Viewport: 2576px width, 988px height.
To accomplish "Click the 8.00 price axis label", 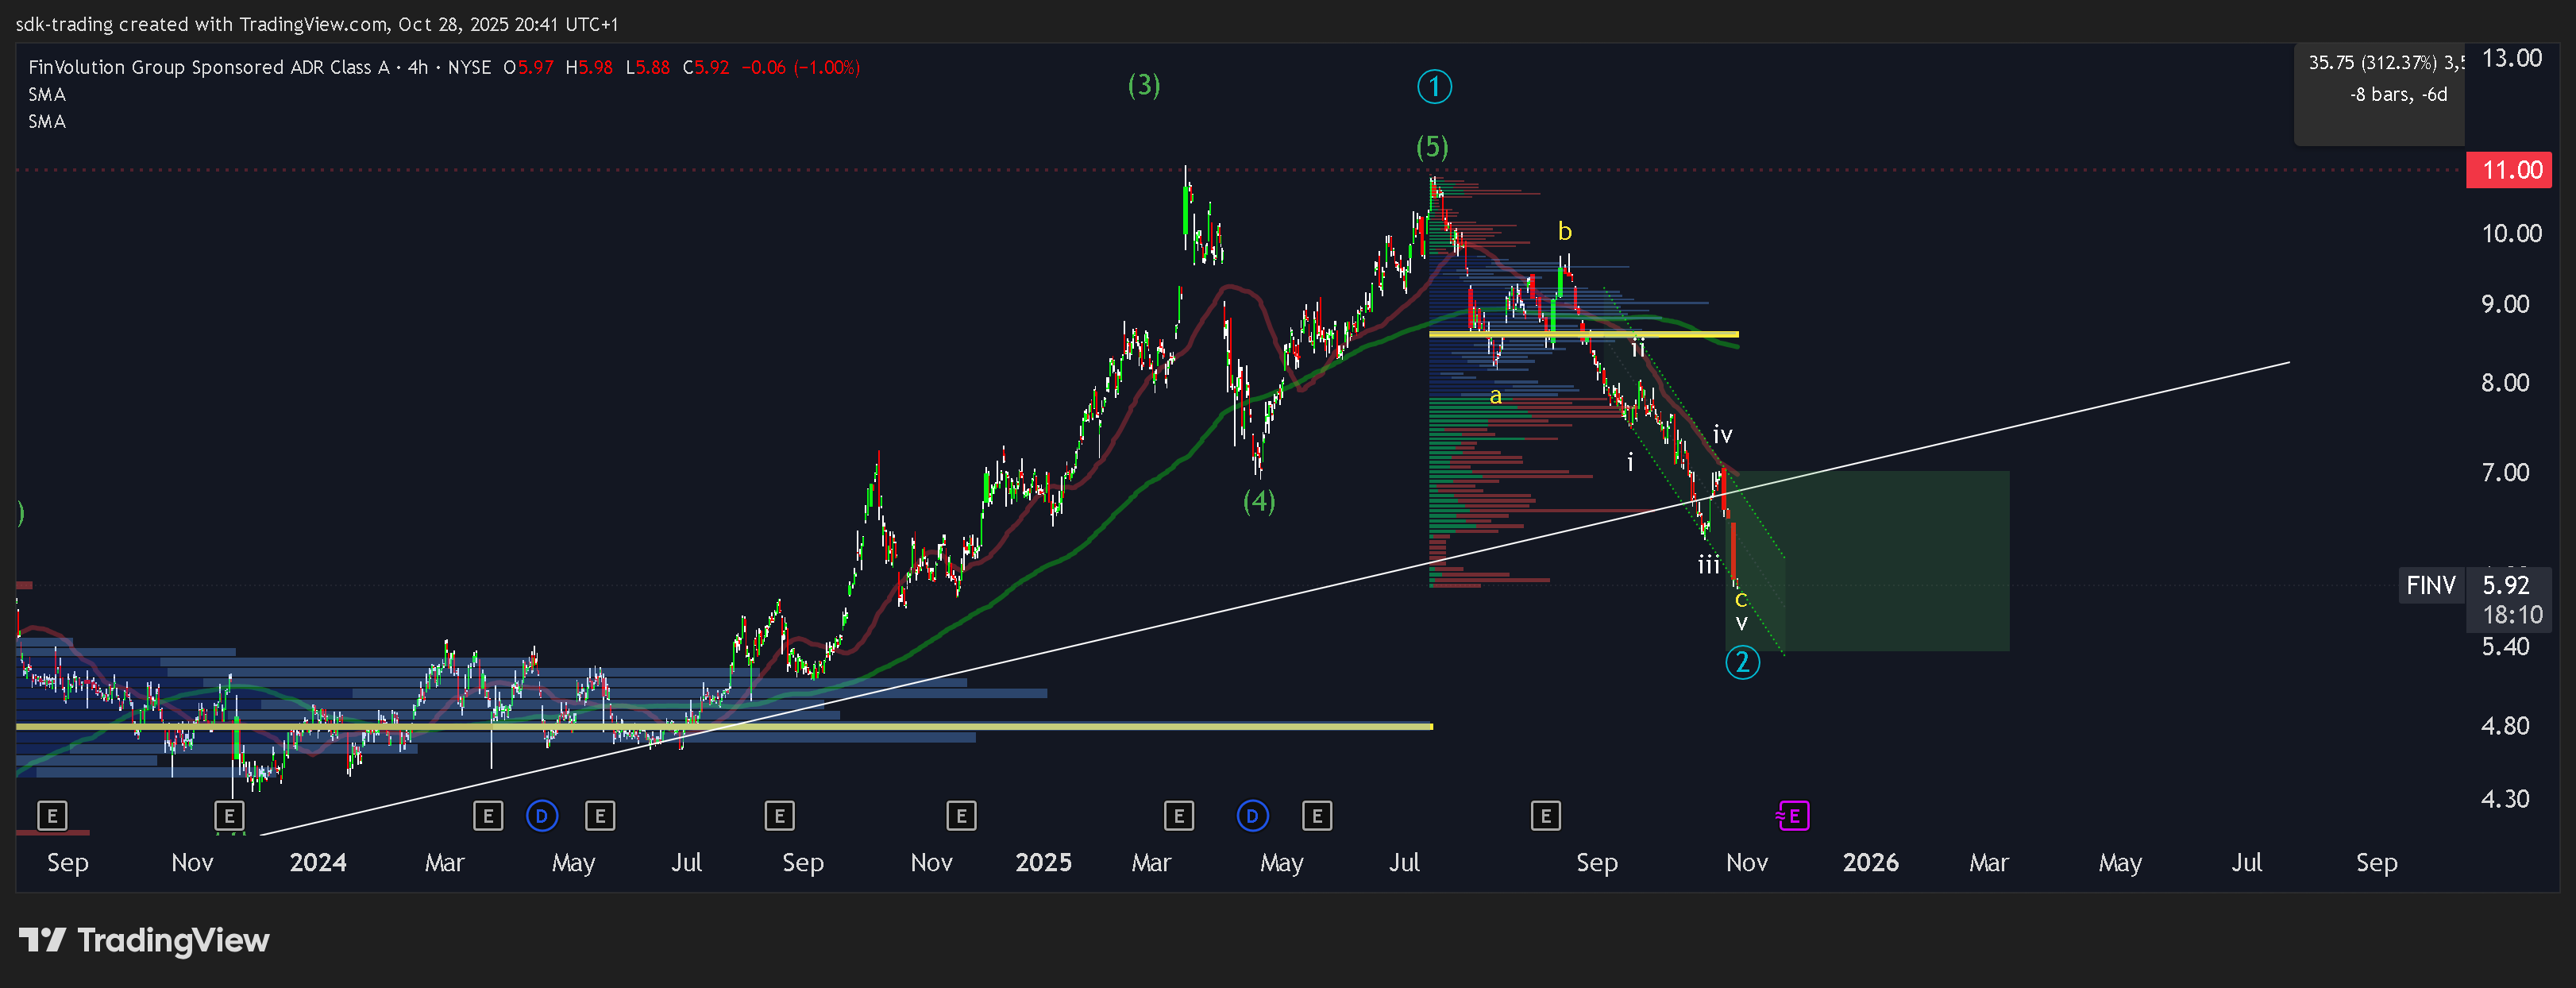I will [2505, 383].
